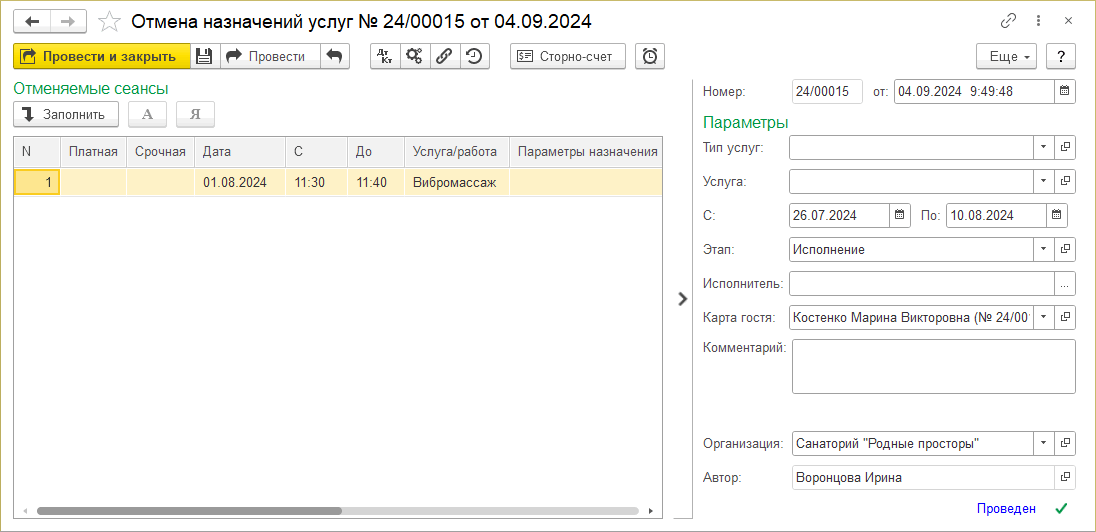1096x532 pixels.
Task: Click the Услуга input field
Action: (911, 181)
